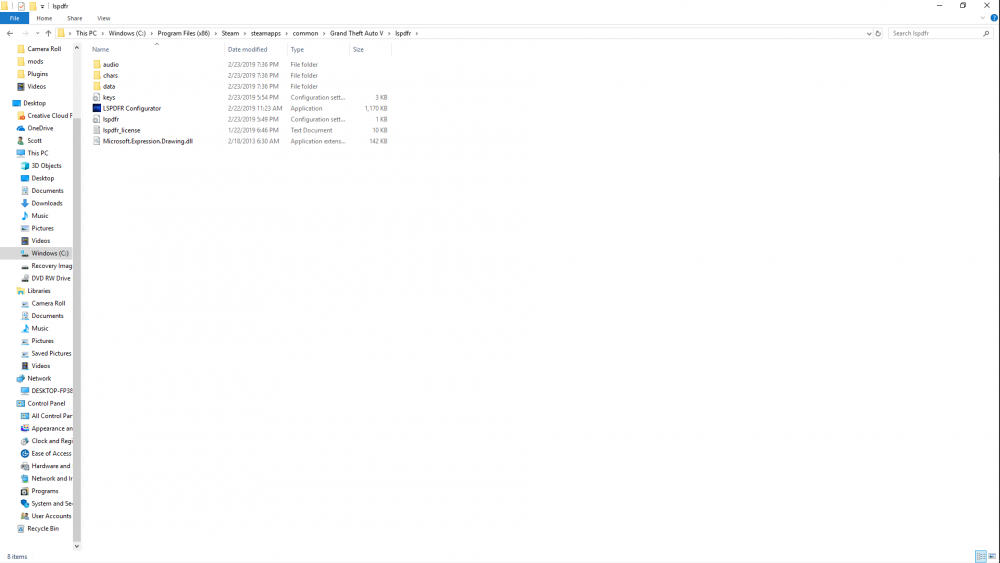Switch to the Share ribbon tab
The width and height of the screenshot is (1000, 563).
click(x=75, y=18)
